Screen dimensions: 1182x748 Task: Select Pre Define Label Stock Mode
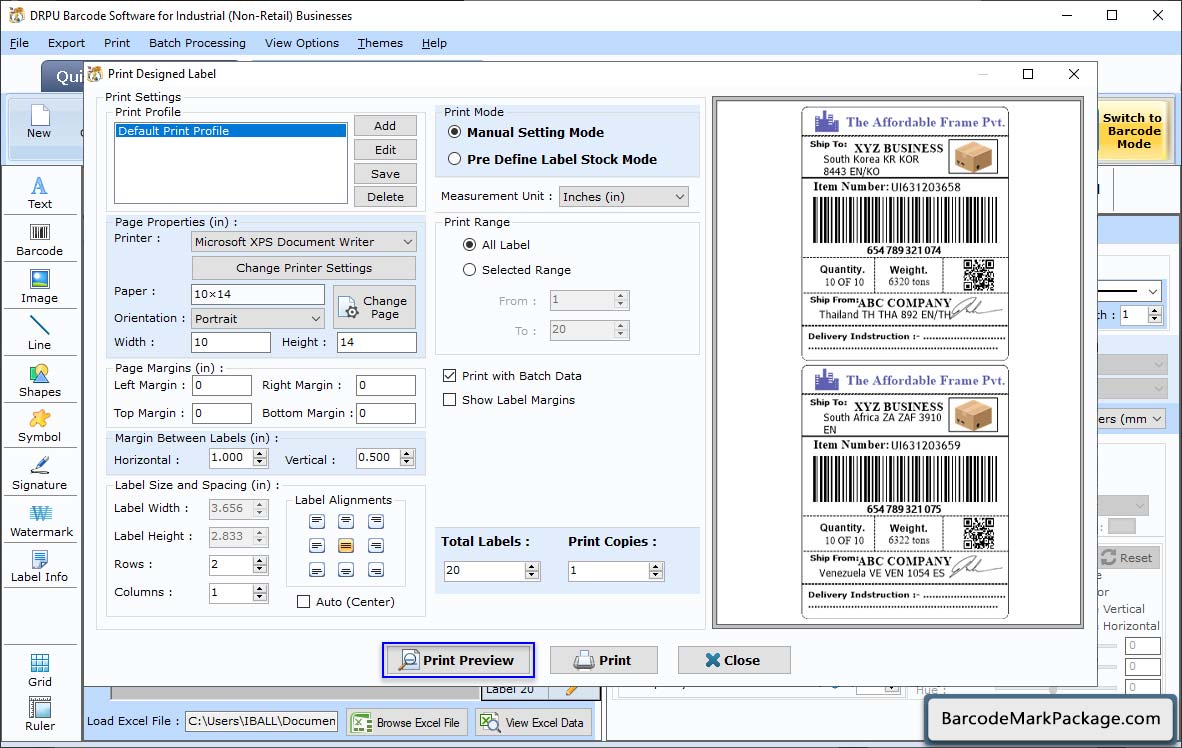click(553, 159)
